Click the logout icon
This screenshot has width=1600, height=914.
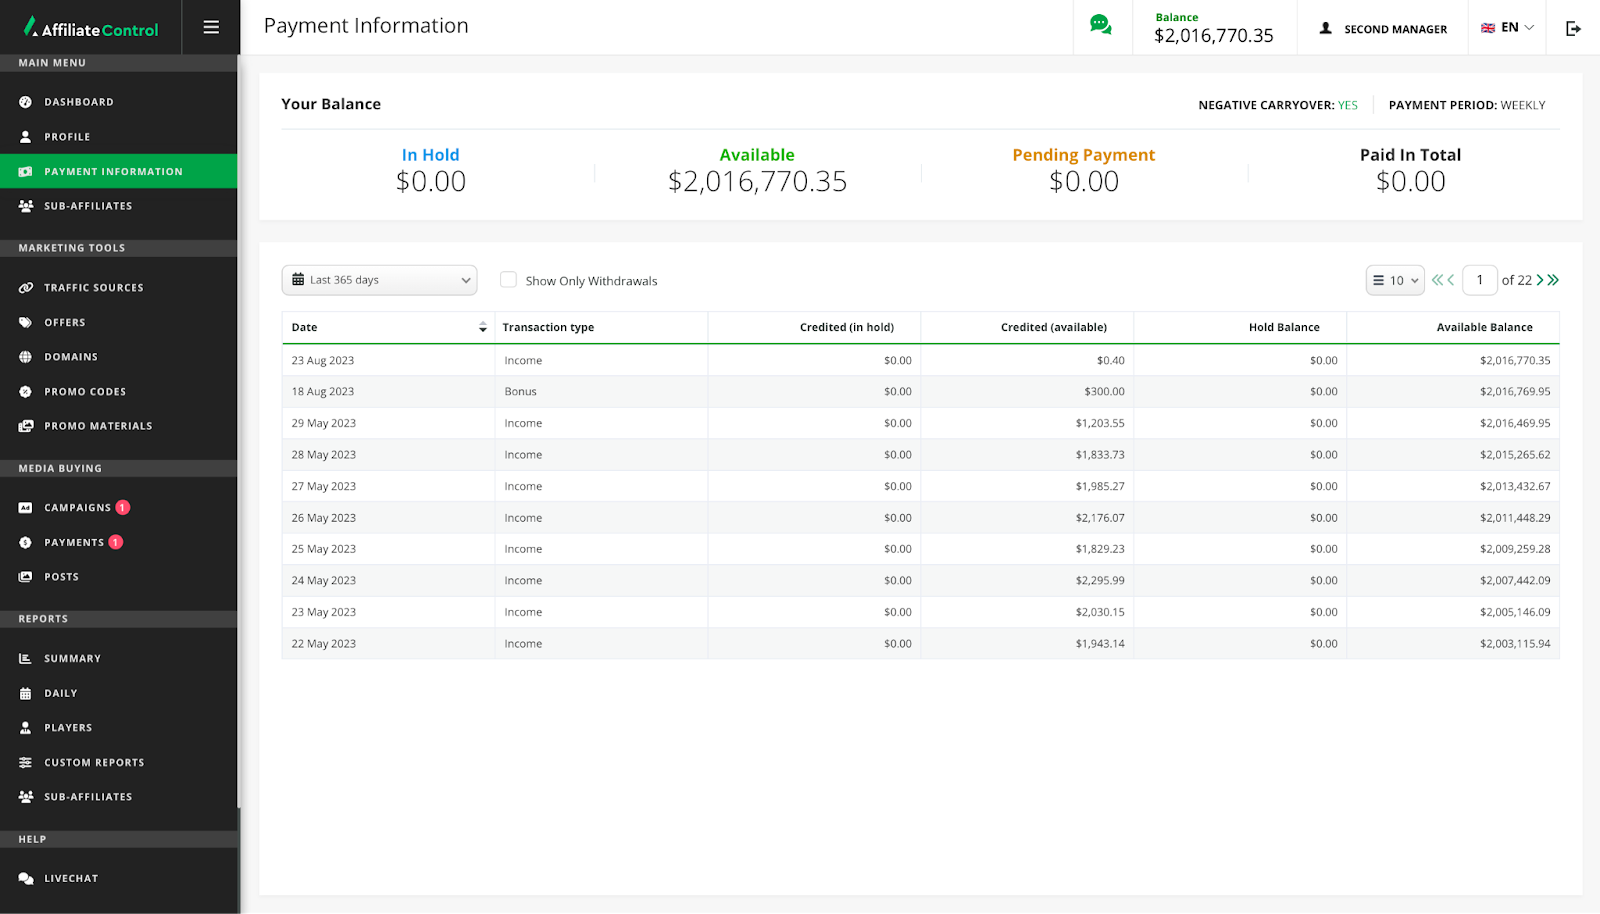tap(1573, 29)
